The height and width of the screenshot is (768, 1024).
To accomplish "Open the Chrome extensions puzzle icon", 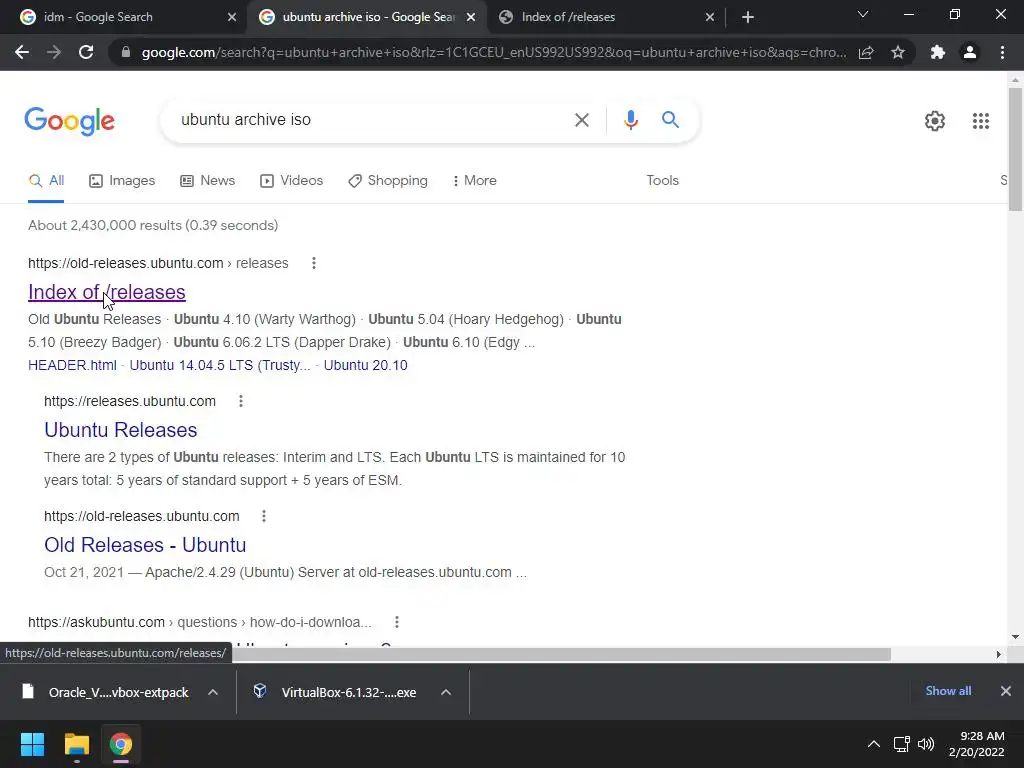I will pyautogui.click(x=938, y=52).
